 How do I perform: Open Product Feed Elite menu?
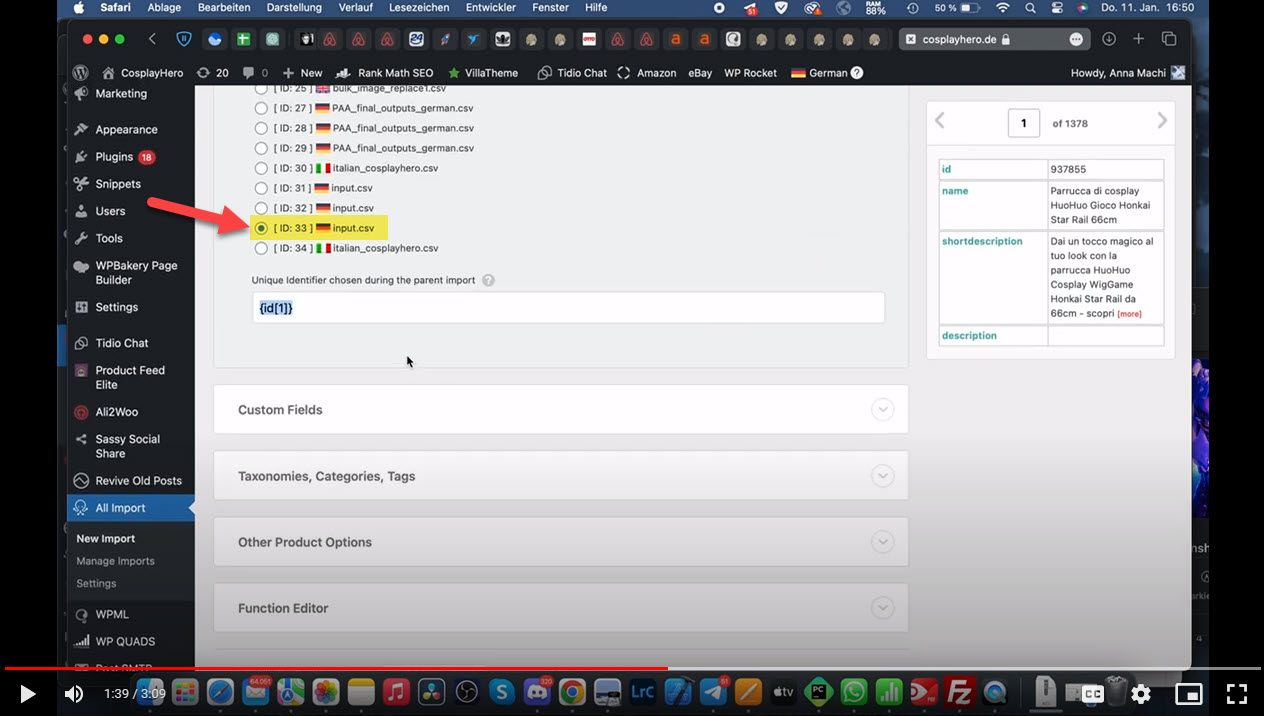tap(130, 377)
